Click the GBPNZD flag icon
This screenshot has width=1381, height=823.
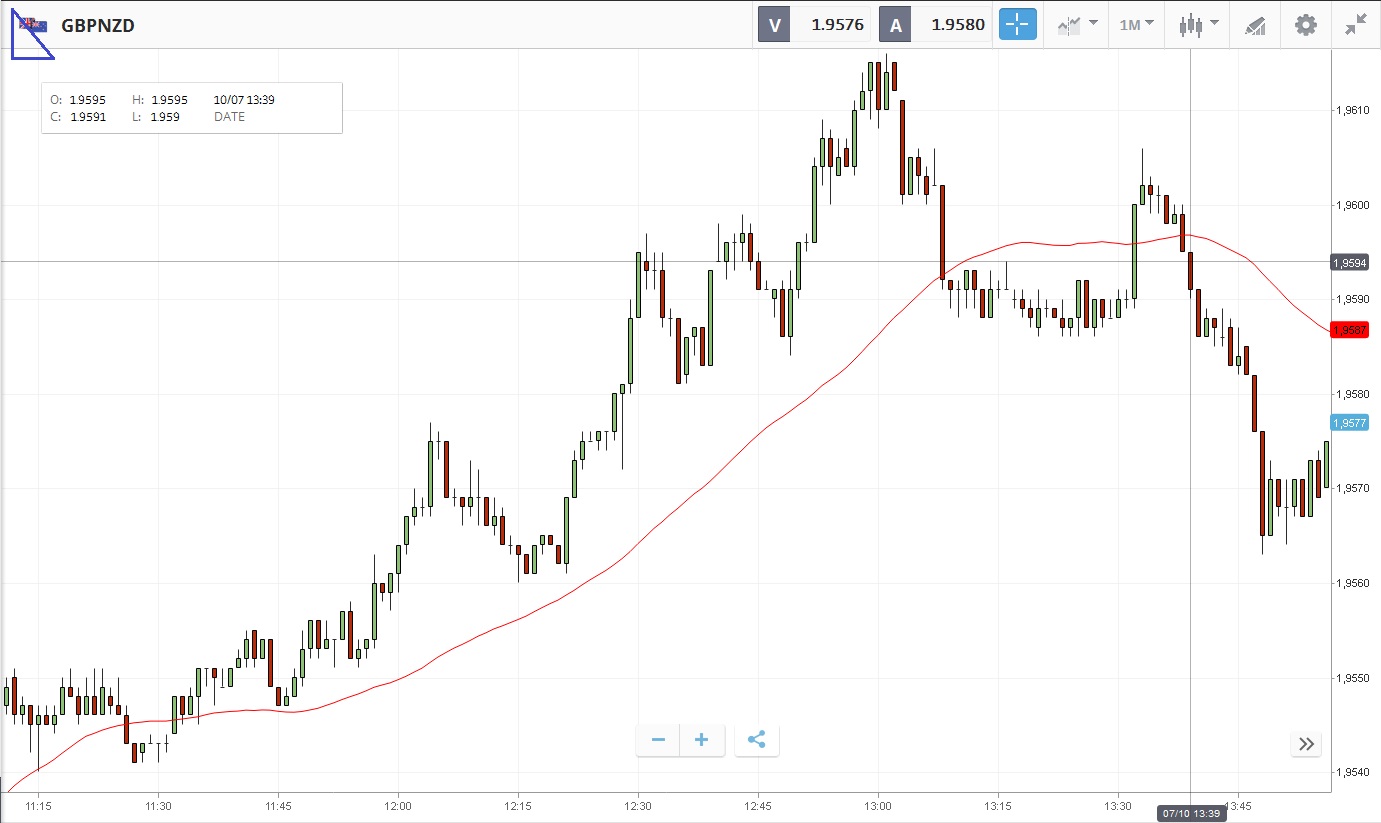pyautogui.click(x=33, y=25)
